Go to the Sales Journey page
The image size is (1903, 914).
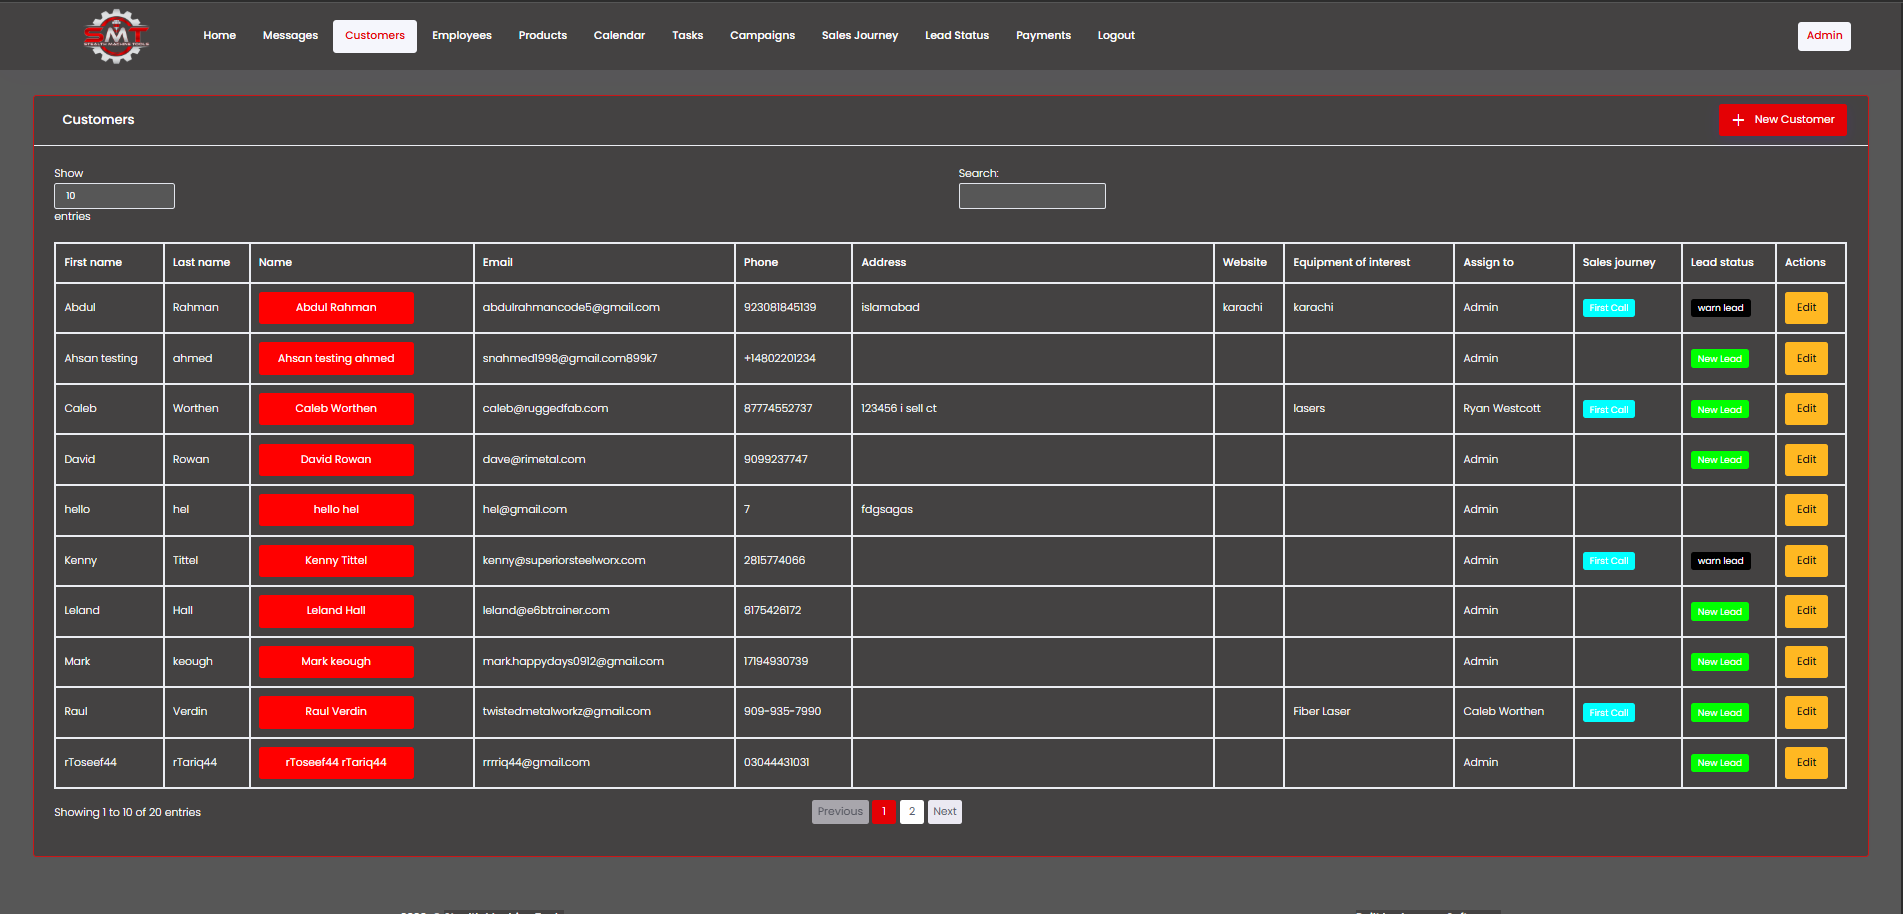(860, 36)
